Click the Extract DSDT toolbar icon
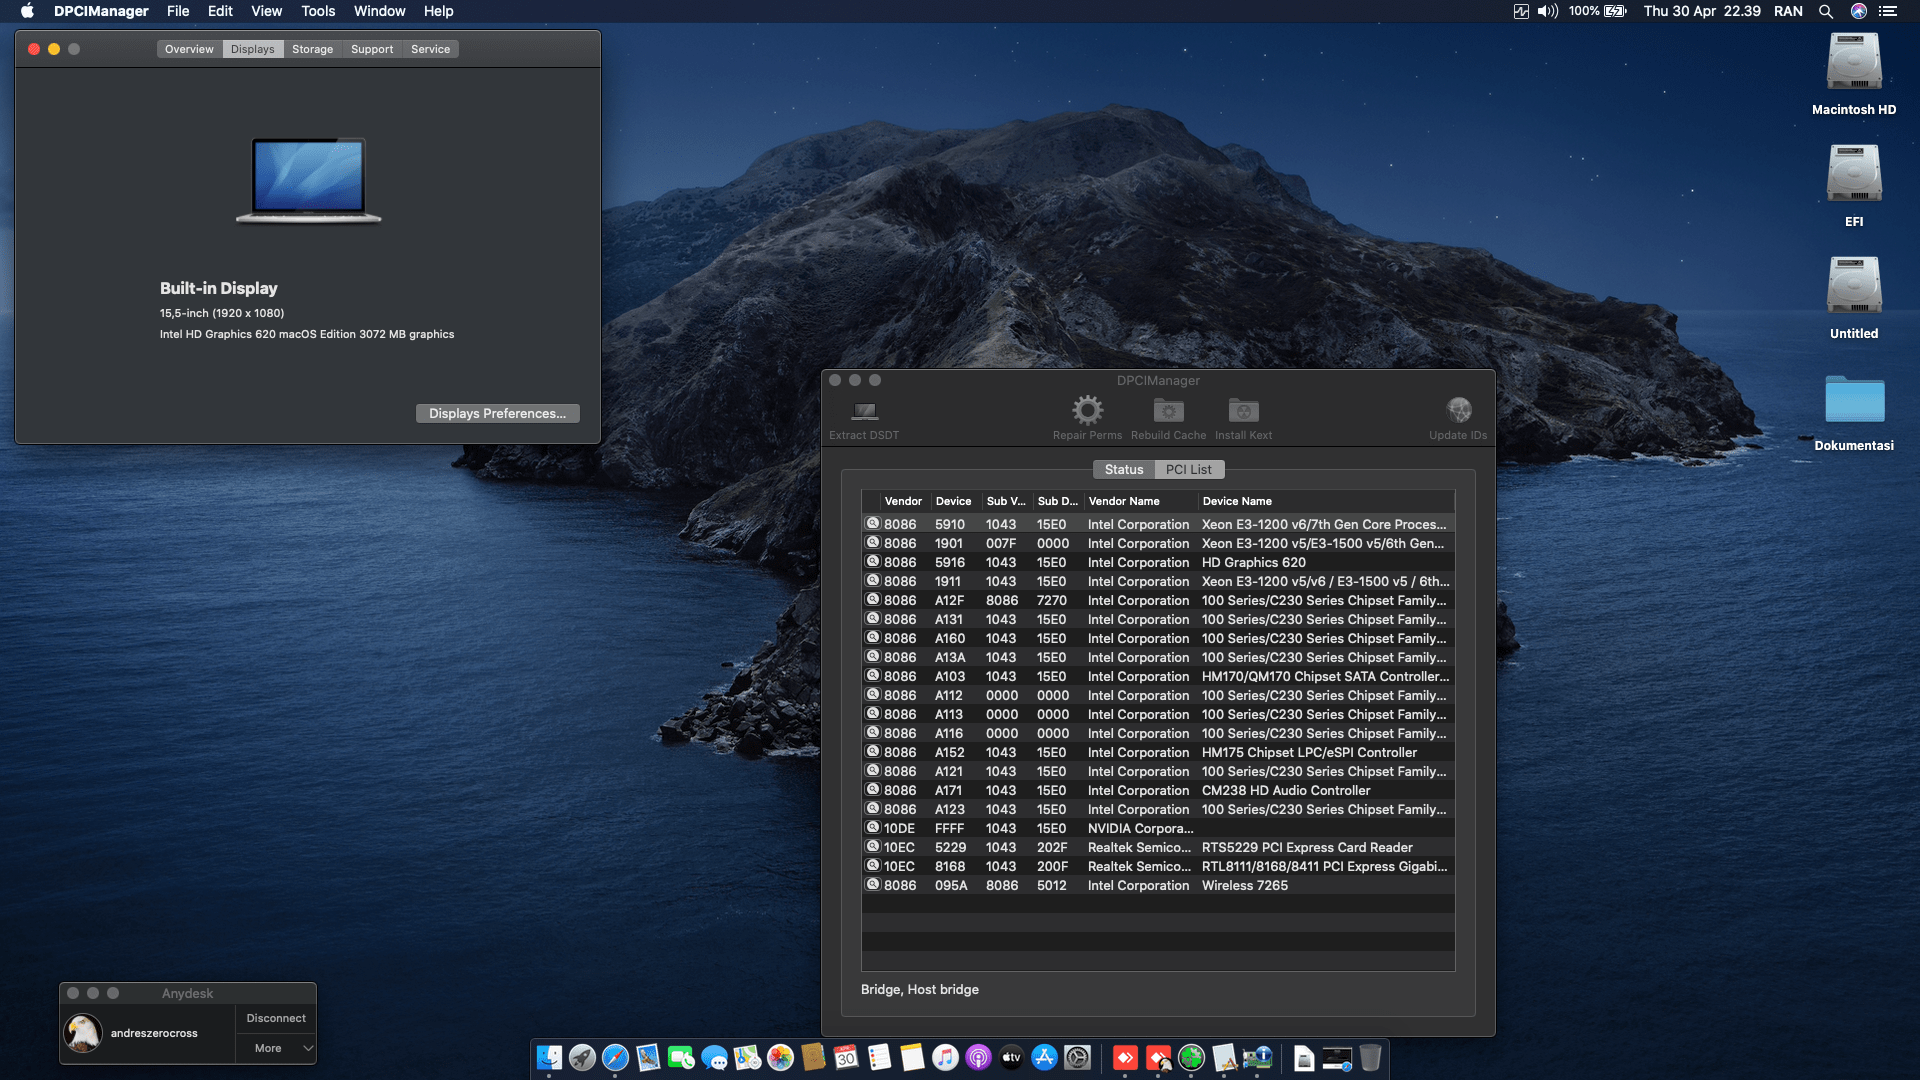This screenshot has height=1080, width=1920. (864, 411)
